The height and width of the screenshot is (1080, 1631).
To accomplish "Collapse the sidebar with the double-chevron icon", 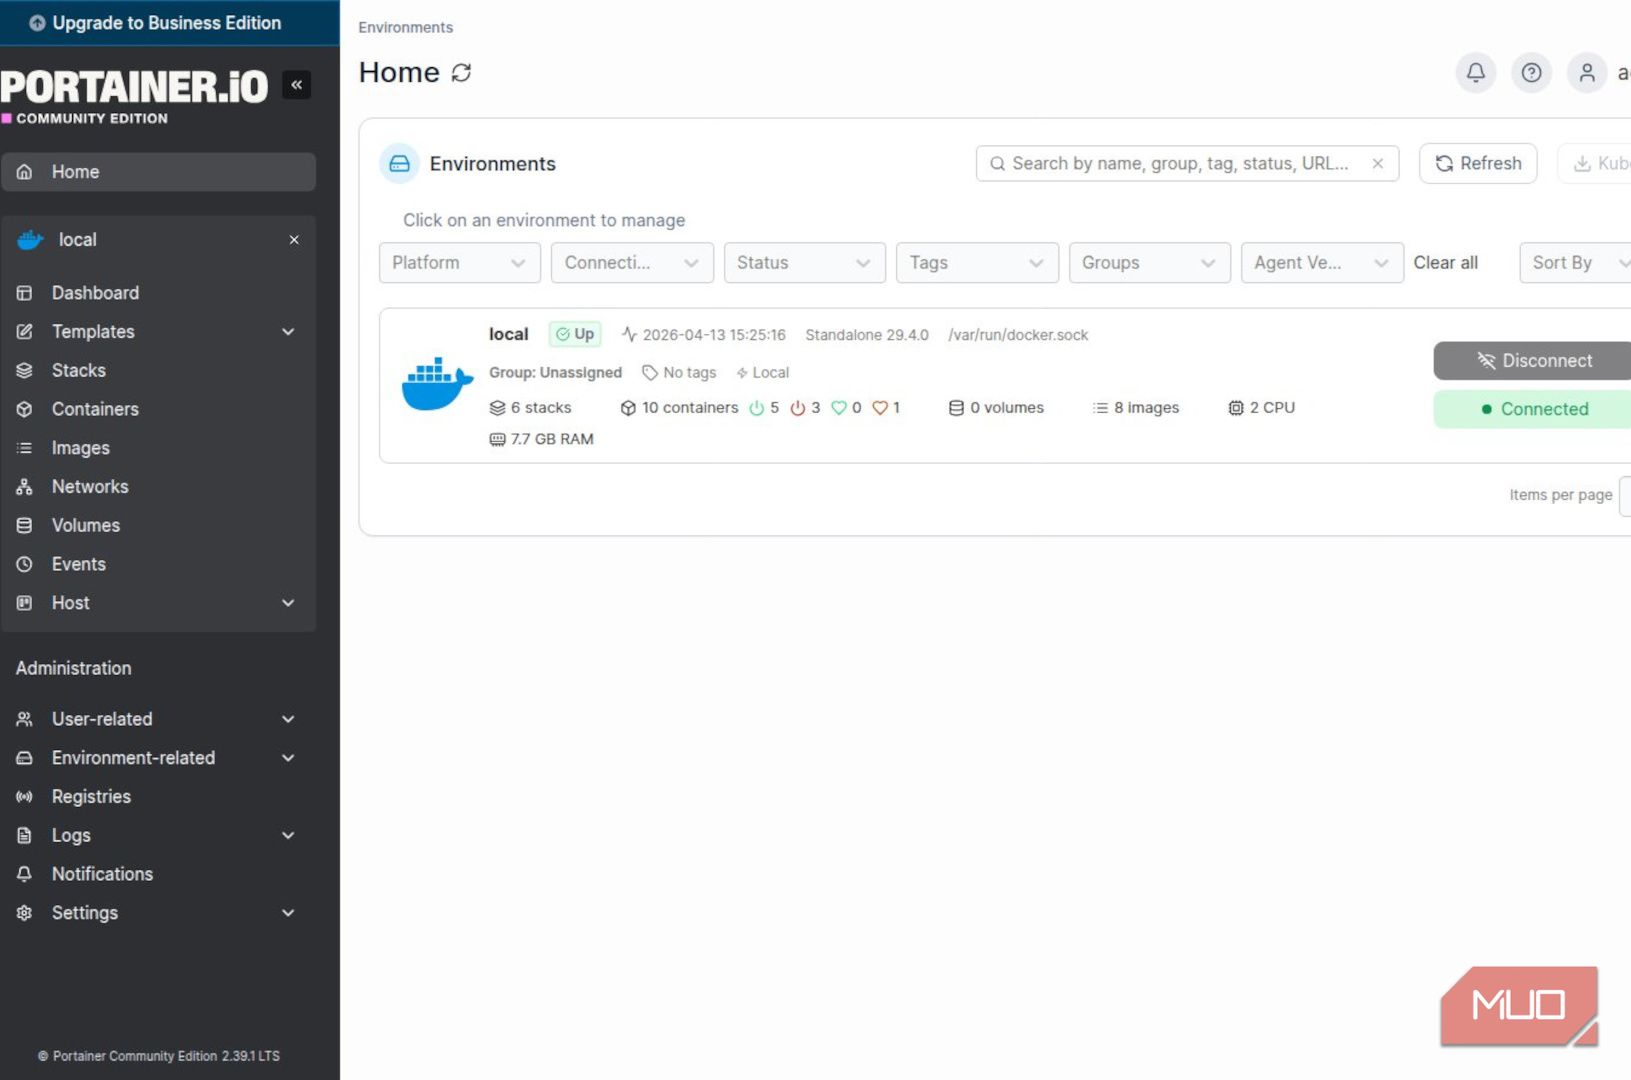I will [x=296, y=85].
